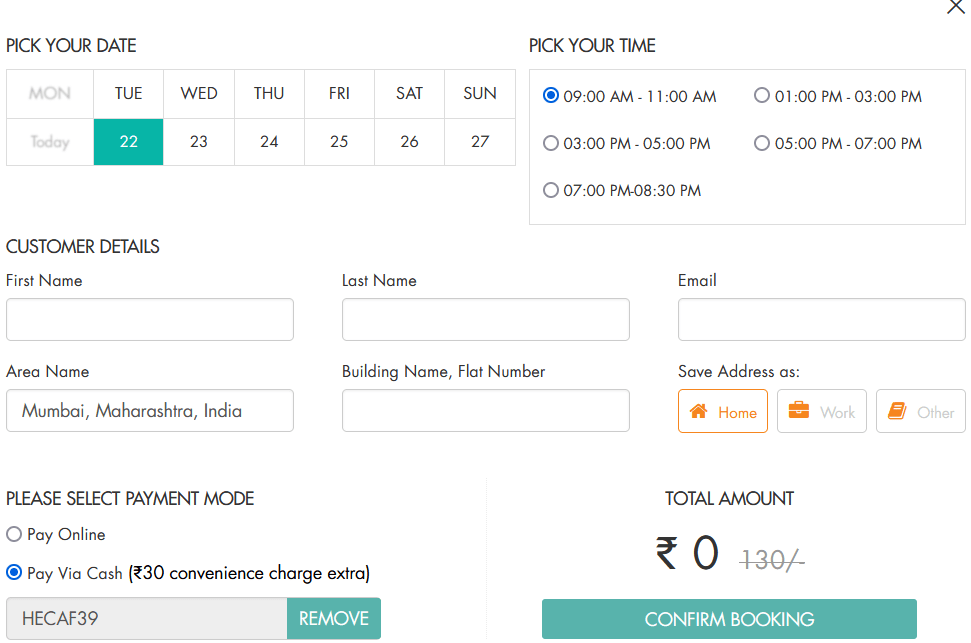Choose the 01:00 PM - 03:00 PM time

(x=762, y=96)
